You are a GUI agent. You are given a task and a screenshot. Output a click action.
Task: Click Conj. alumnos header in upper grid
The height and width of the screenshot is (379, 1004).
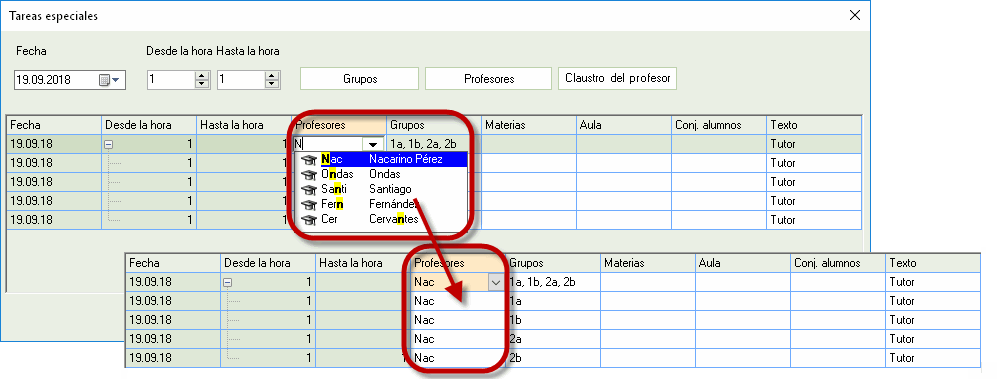(x=718, y=125)
